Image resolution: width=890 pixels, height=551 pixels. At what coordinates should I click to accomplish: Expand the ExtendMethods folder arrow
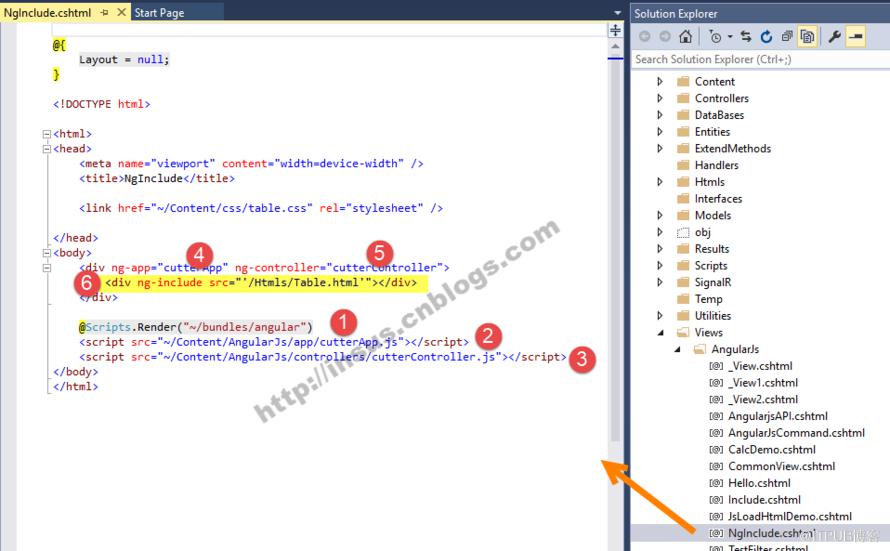click(660, 148)
